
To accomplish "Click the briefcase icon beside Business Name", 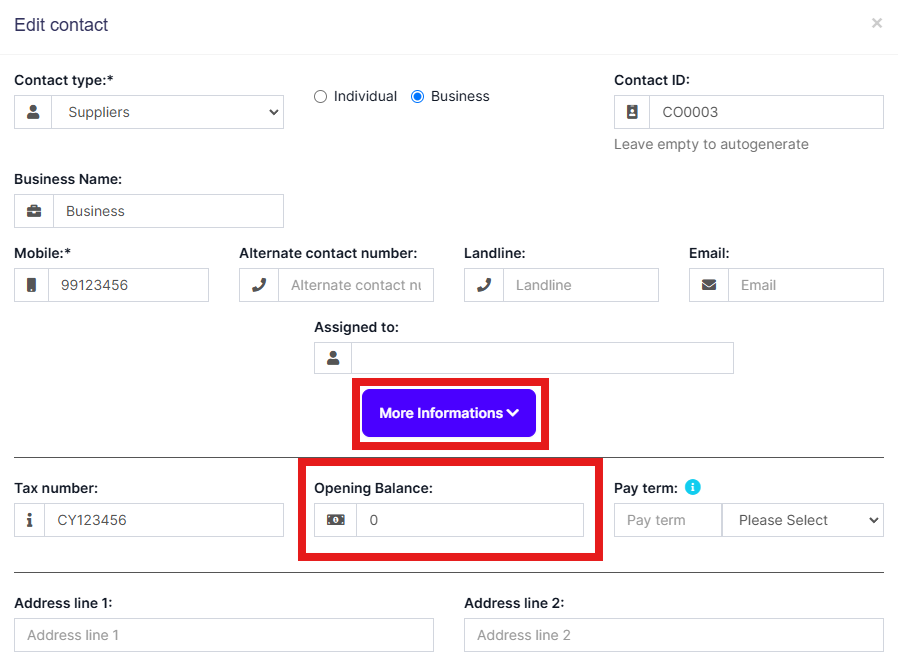I will click(34, 211).
